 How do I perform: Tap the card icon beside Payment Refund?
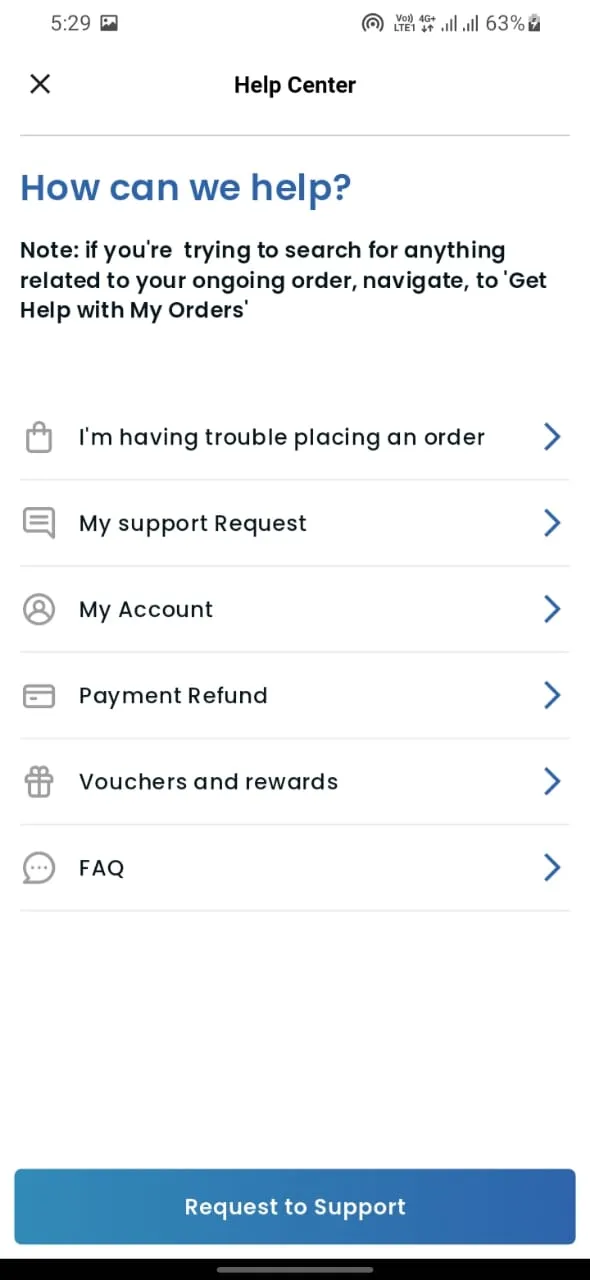(38, 696)
